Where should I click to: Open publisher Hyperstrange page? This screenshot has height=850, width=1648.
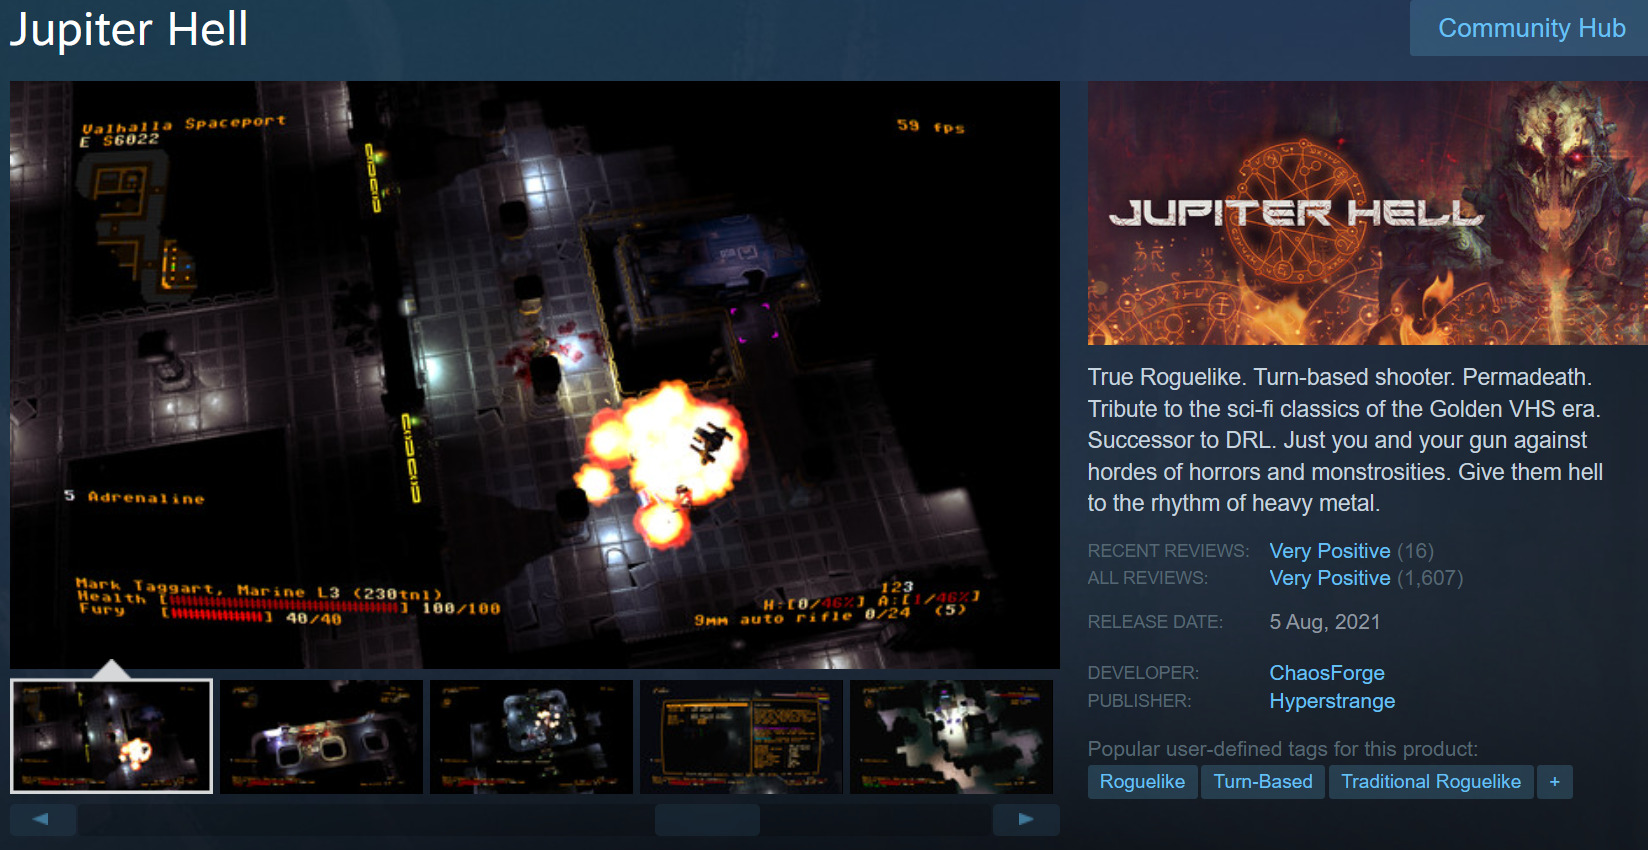coord(1332,701)
